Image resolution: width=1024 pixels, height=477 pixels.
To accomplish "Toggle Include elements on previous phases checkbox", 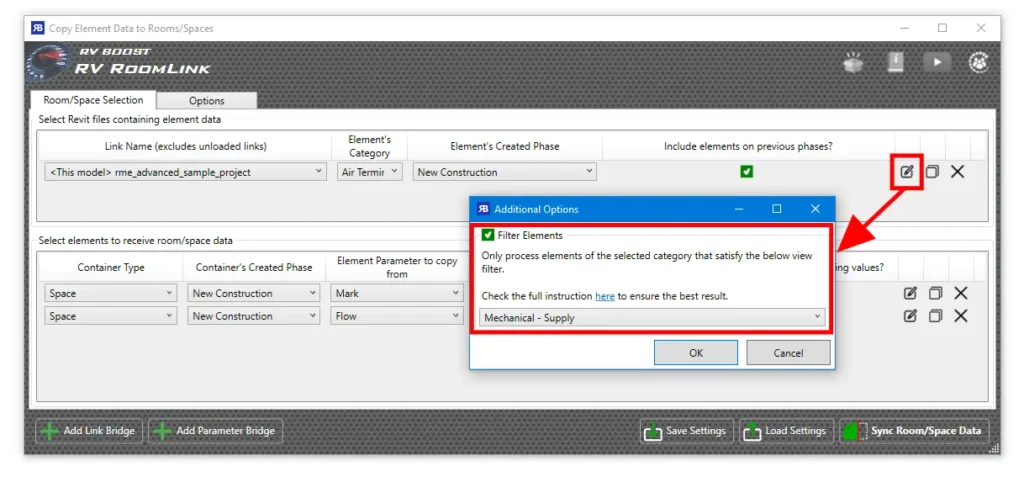I will coord(747,172).
